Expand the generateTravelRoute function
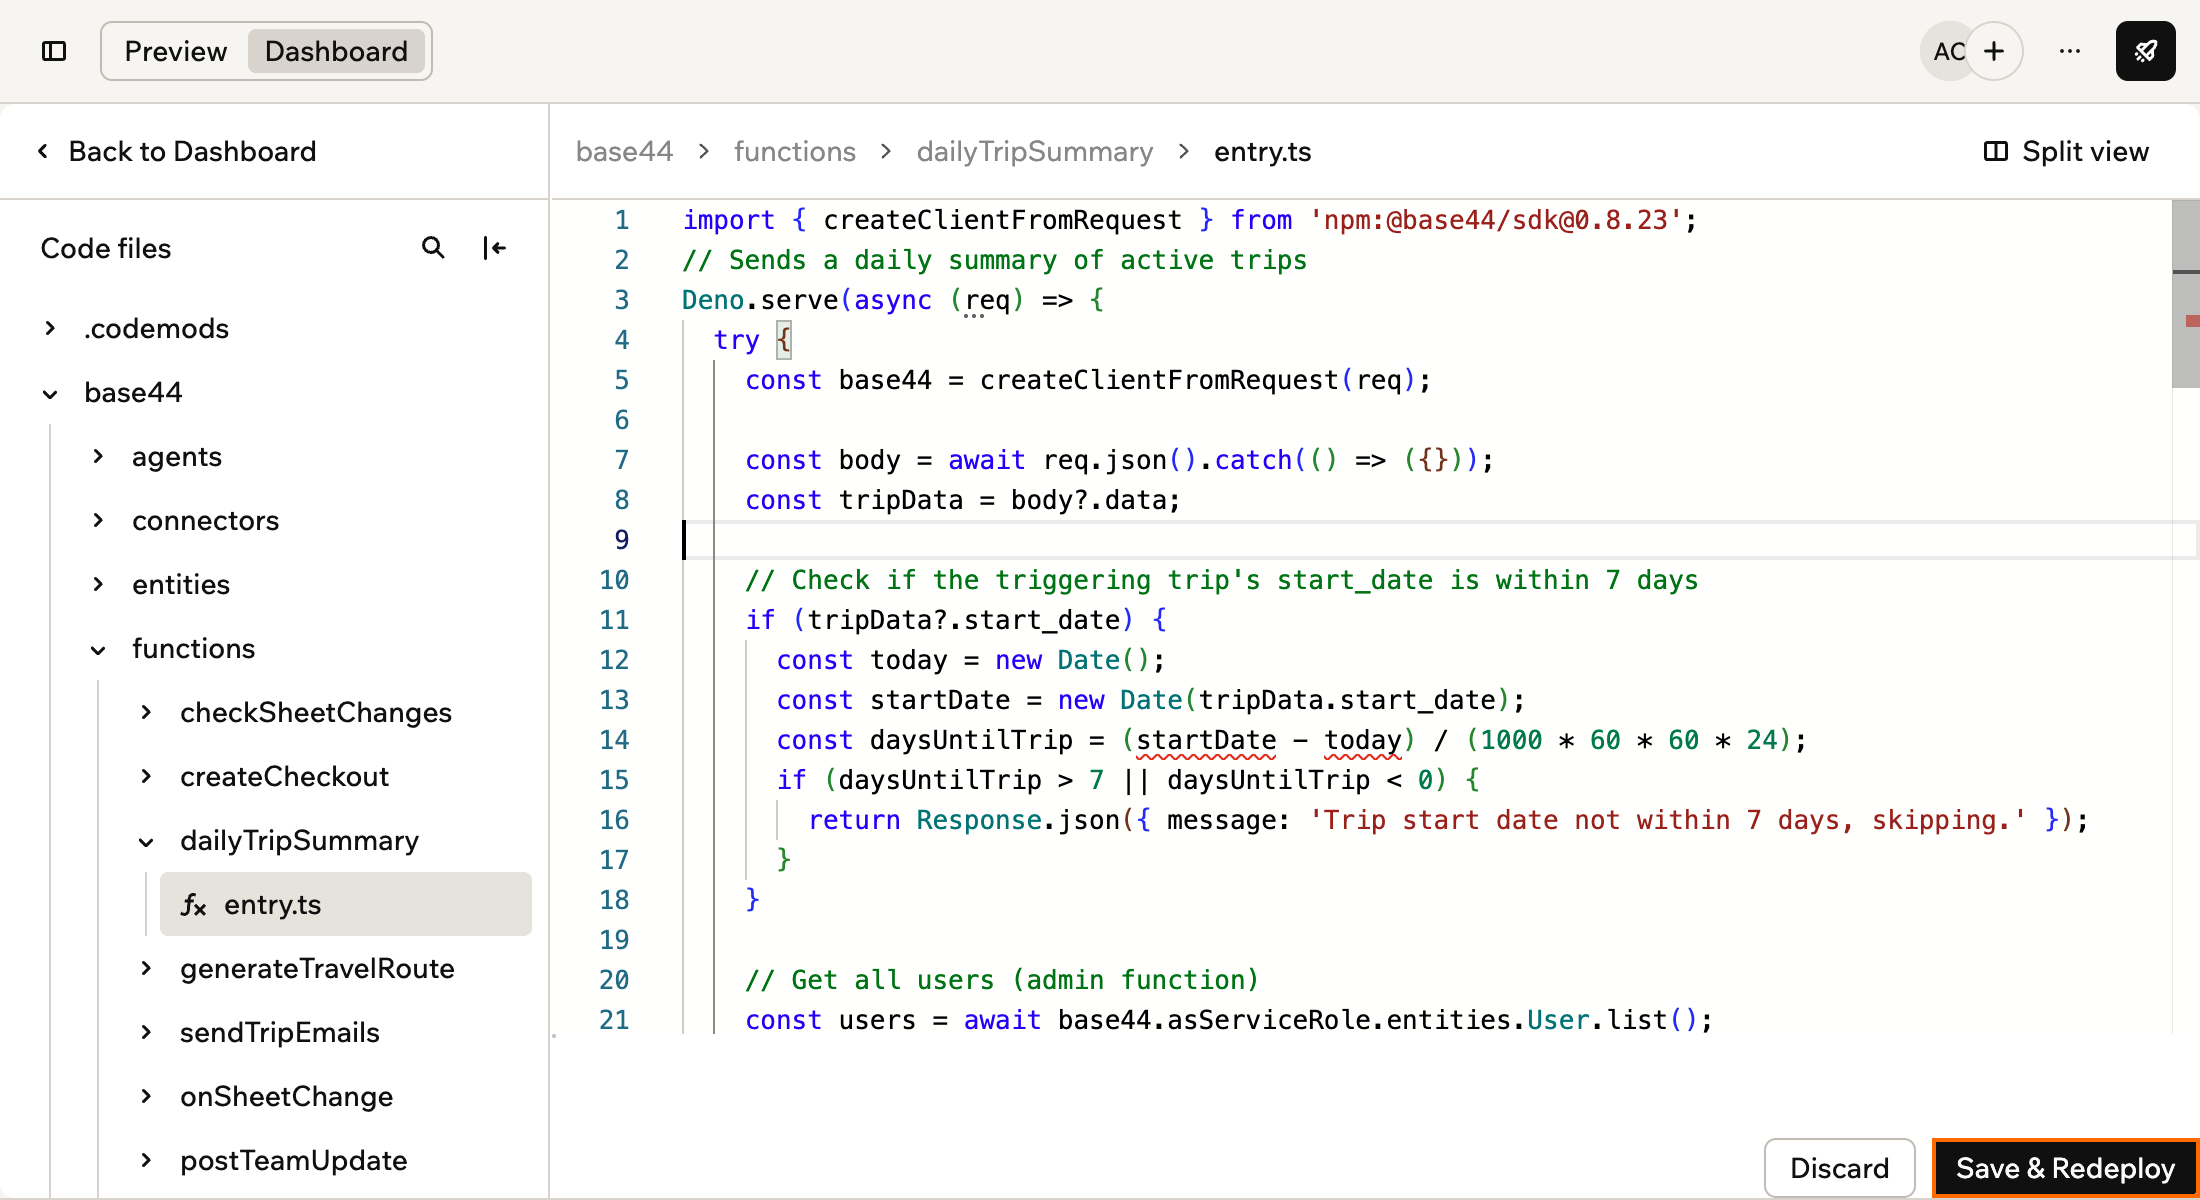This screenshot has height=1200, width=2200. (146, 968)
